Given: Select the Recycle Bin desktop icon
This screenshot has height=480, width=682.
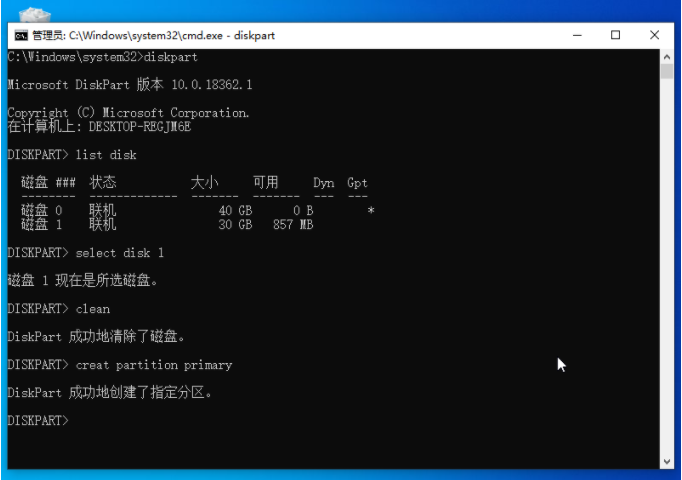Looking at the screenshot, I should [35, 14].
